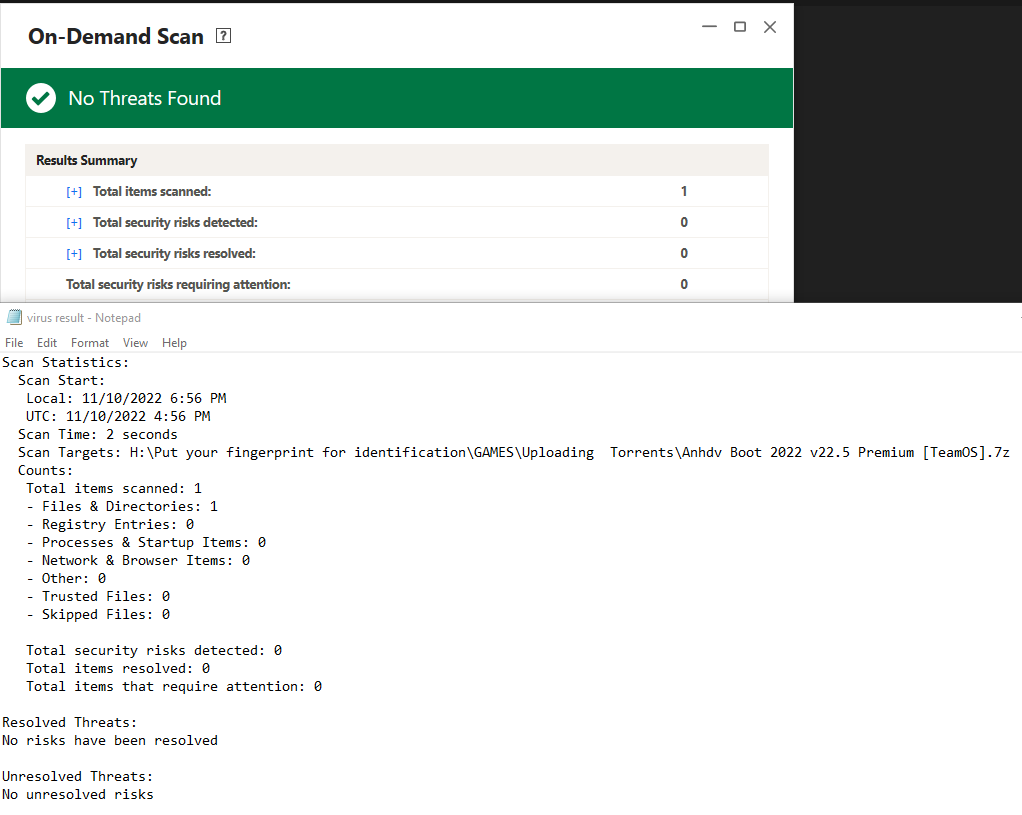Expand Total security risks resolved details

pos(74,254)
